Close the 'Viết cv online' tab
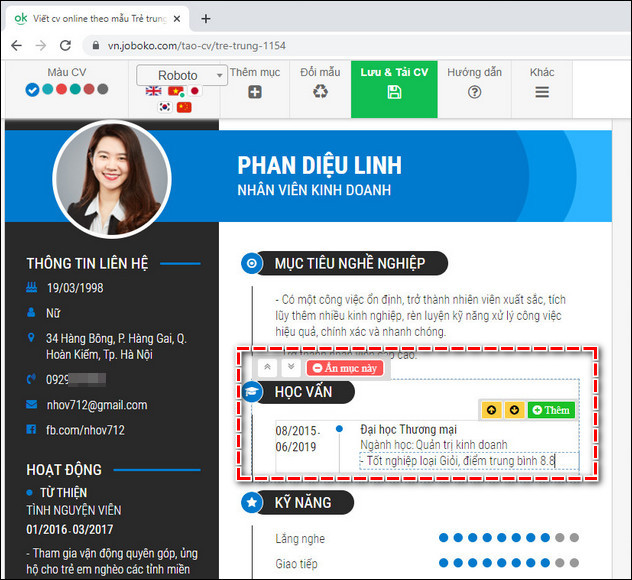632x580 pixels. [x=177, y=19]
